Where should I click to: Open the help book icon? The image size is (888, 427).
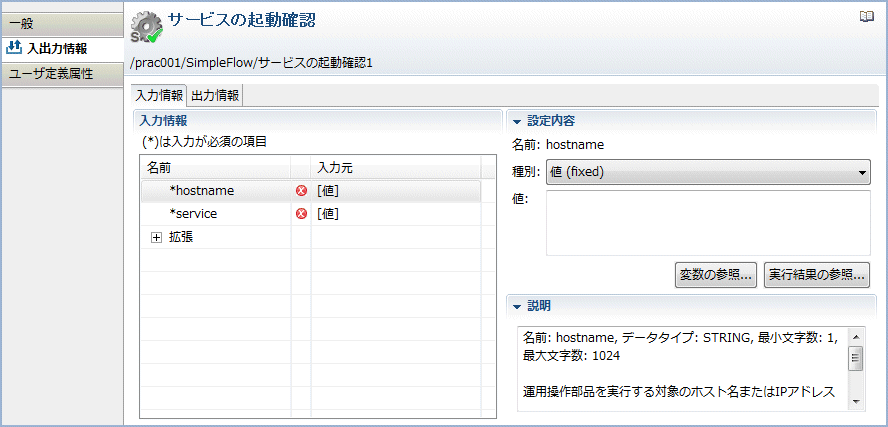tap(866, 17)
